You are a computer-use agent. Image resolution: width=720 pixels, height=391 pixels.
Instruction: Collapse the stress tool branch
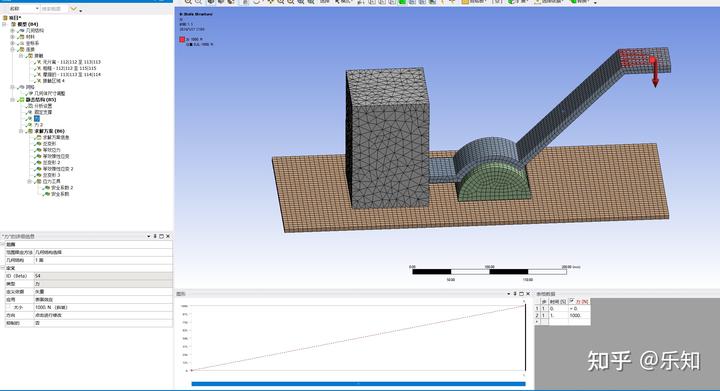coord(29,181)
